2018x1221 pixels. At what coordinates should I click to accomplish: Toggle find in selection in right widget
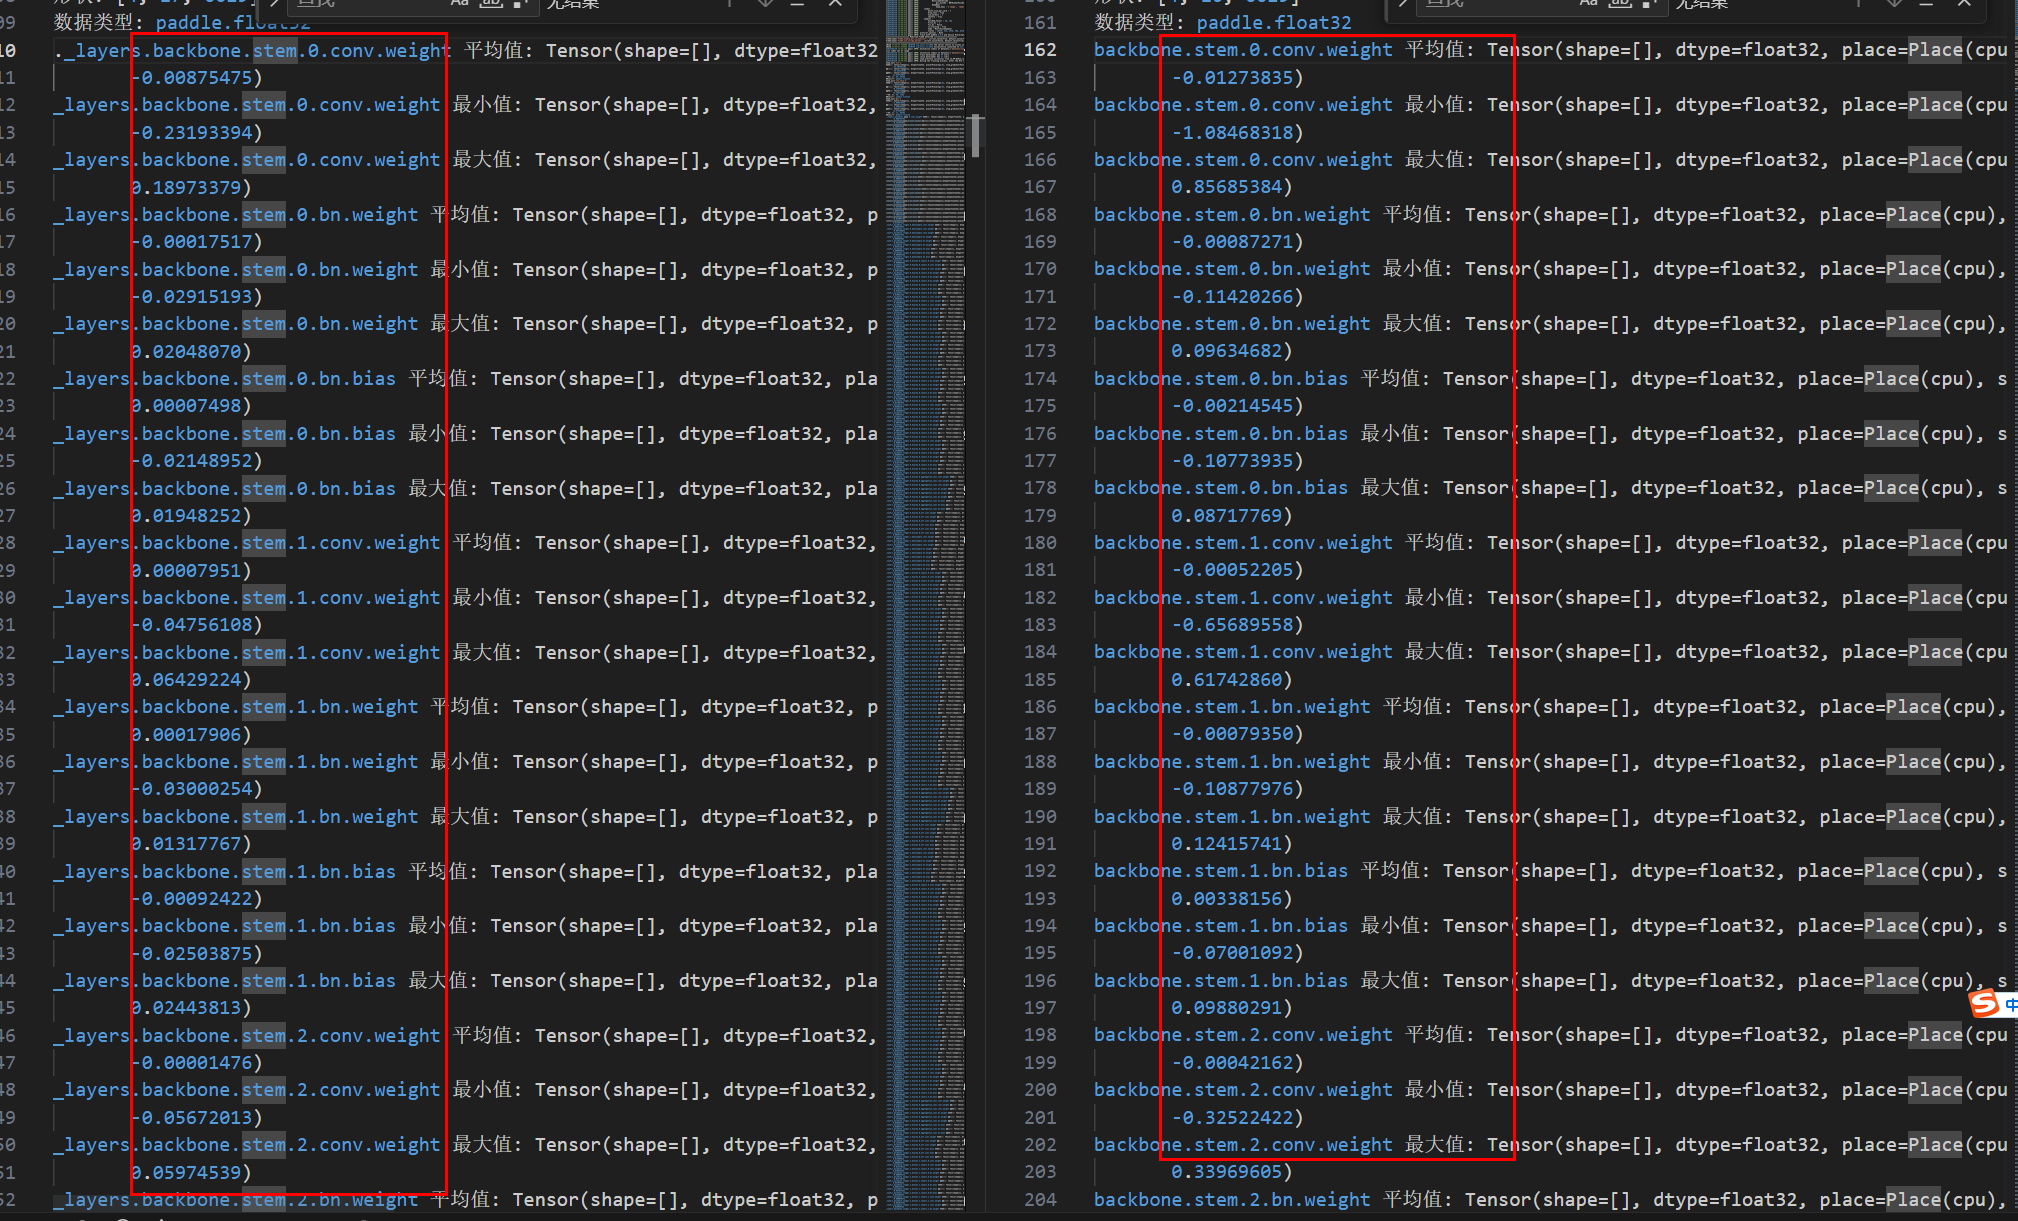[1927, 3]
